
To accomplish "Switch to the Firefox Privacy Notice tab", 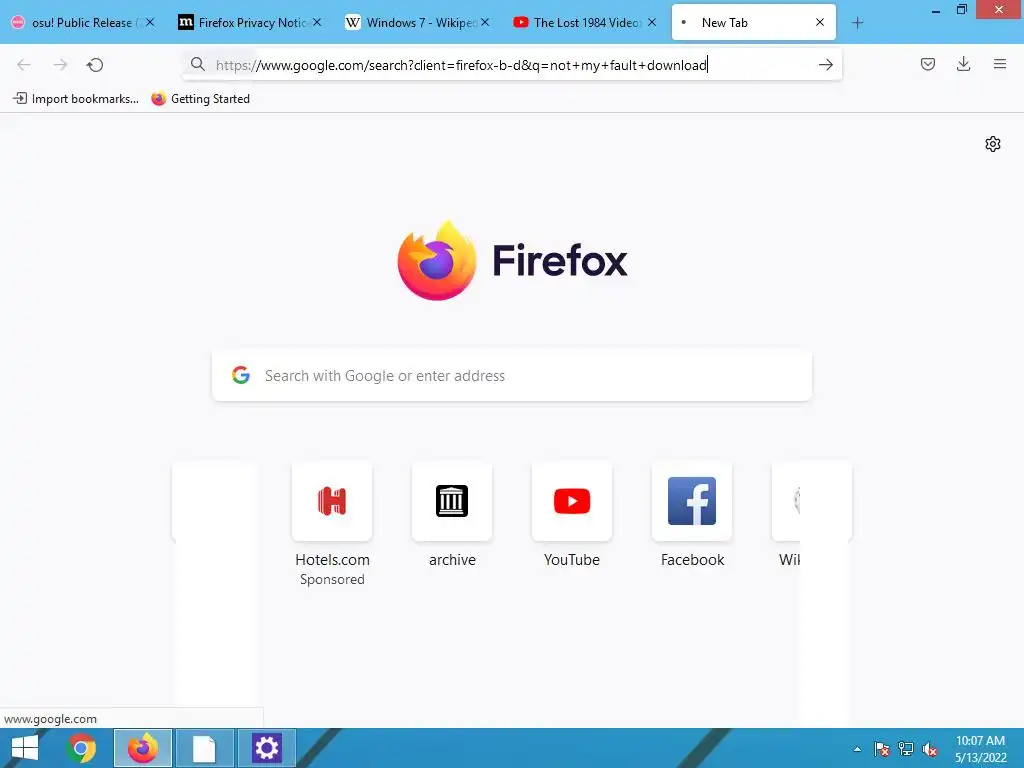I will (x=251, y=22).
